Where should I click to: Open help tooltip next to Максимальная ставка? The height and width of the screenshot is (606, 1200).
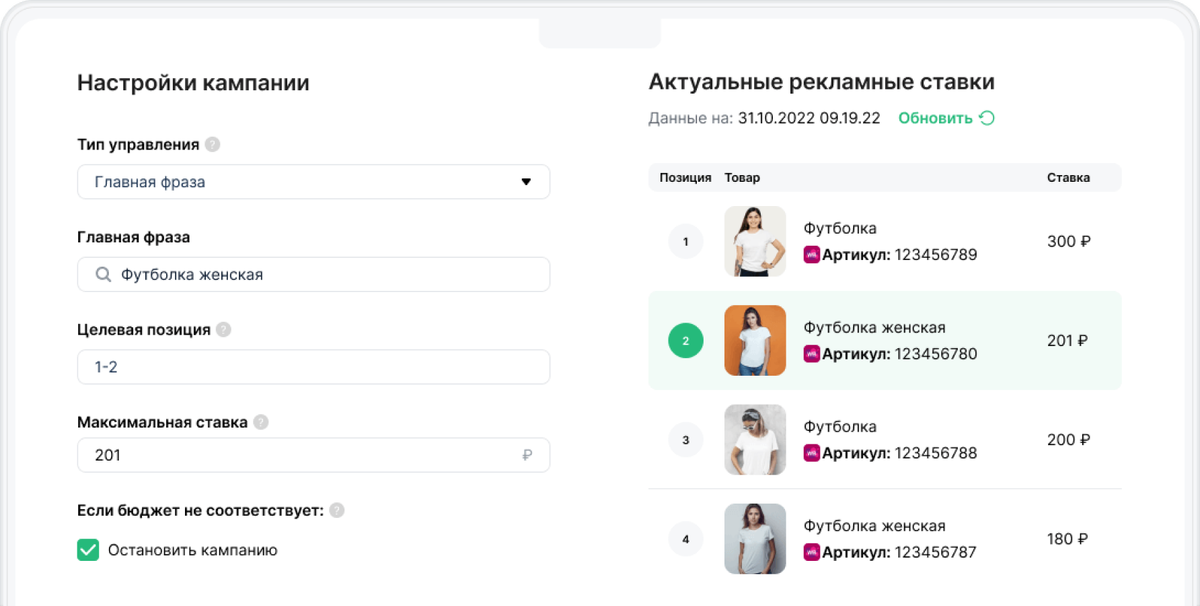coord(261,423)
